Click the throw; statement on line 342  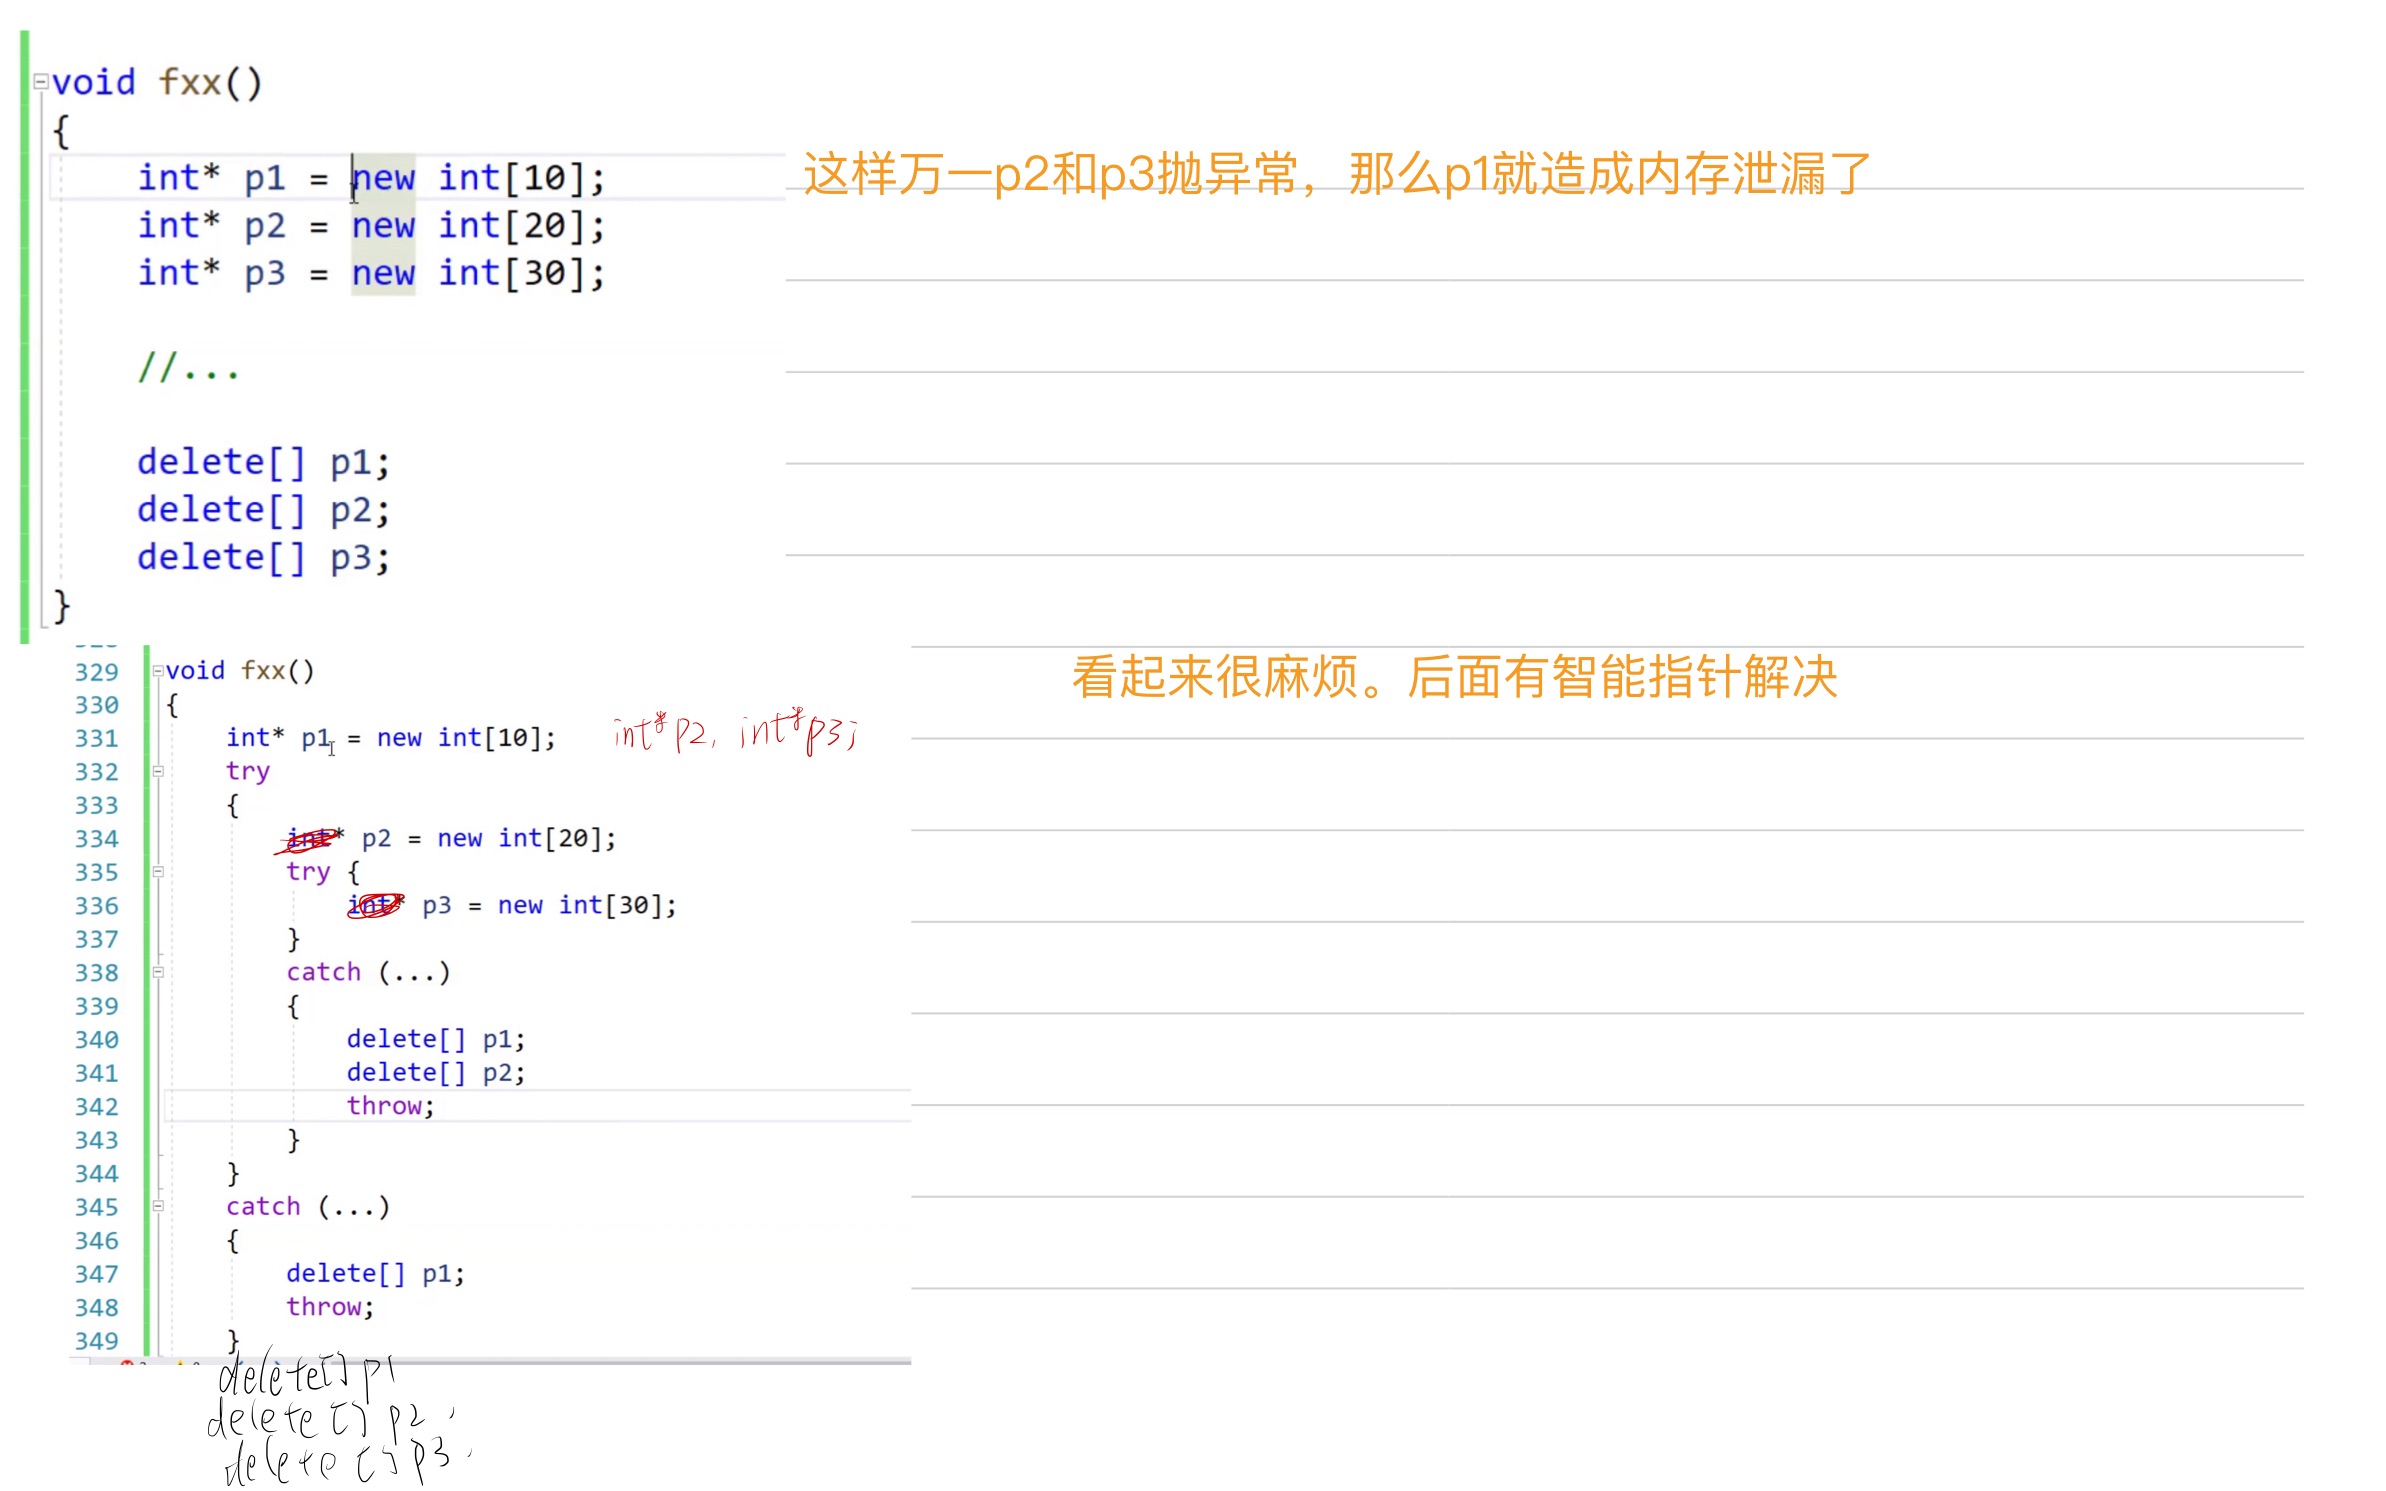tap(390, 1106)
